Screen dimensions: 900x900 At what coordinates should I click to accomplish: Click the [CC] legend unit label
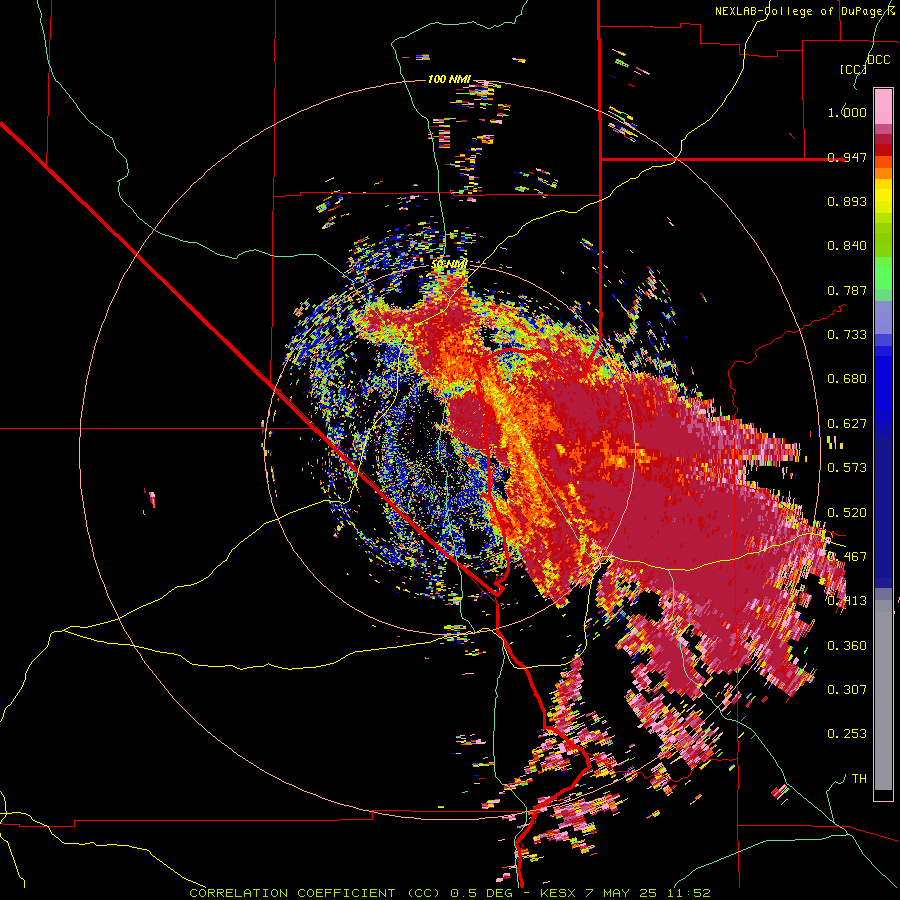click(853, 69)
